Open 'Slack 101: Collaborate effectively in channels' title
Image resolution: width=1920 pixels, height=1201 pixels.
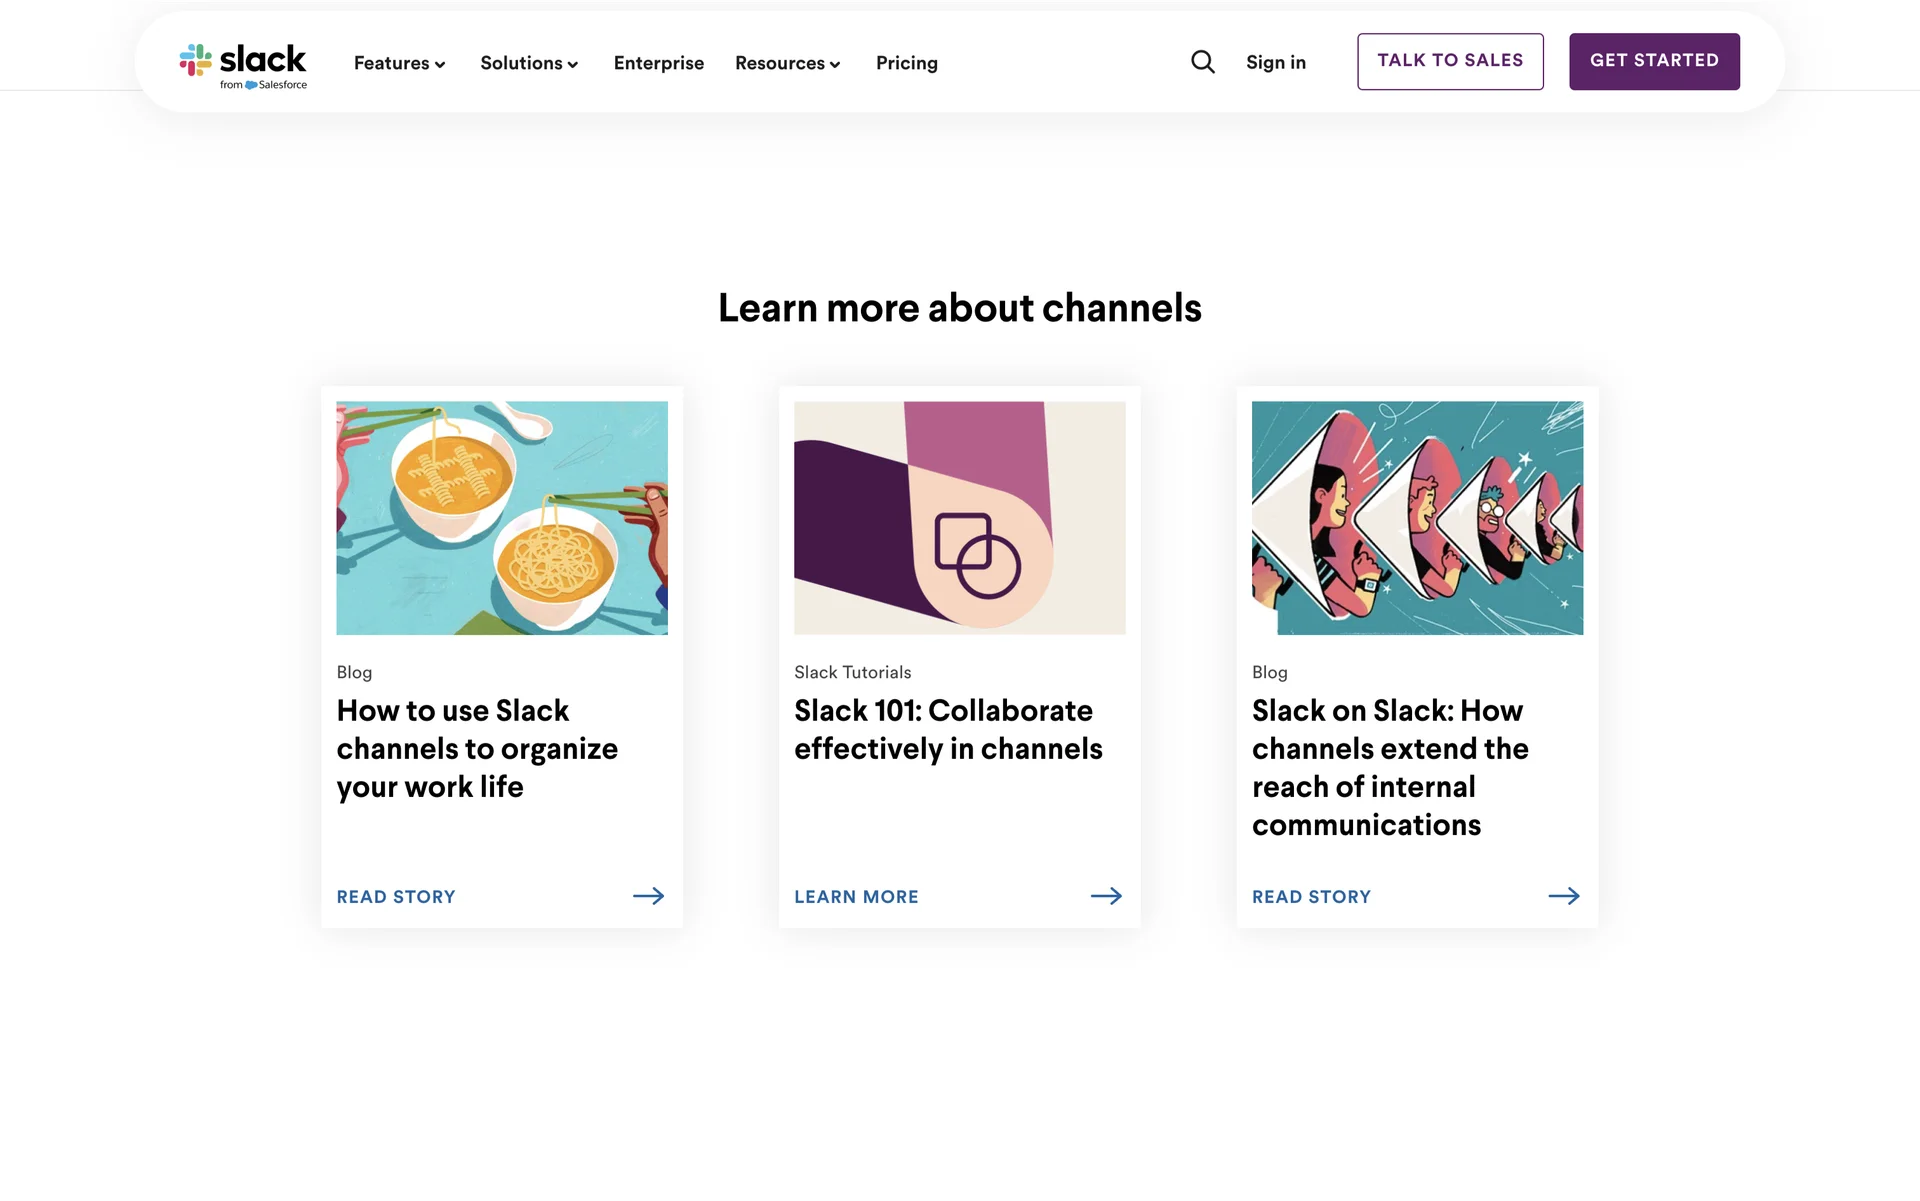947,730
